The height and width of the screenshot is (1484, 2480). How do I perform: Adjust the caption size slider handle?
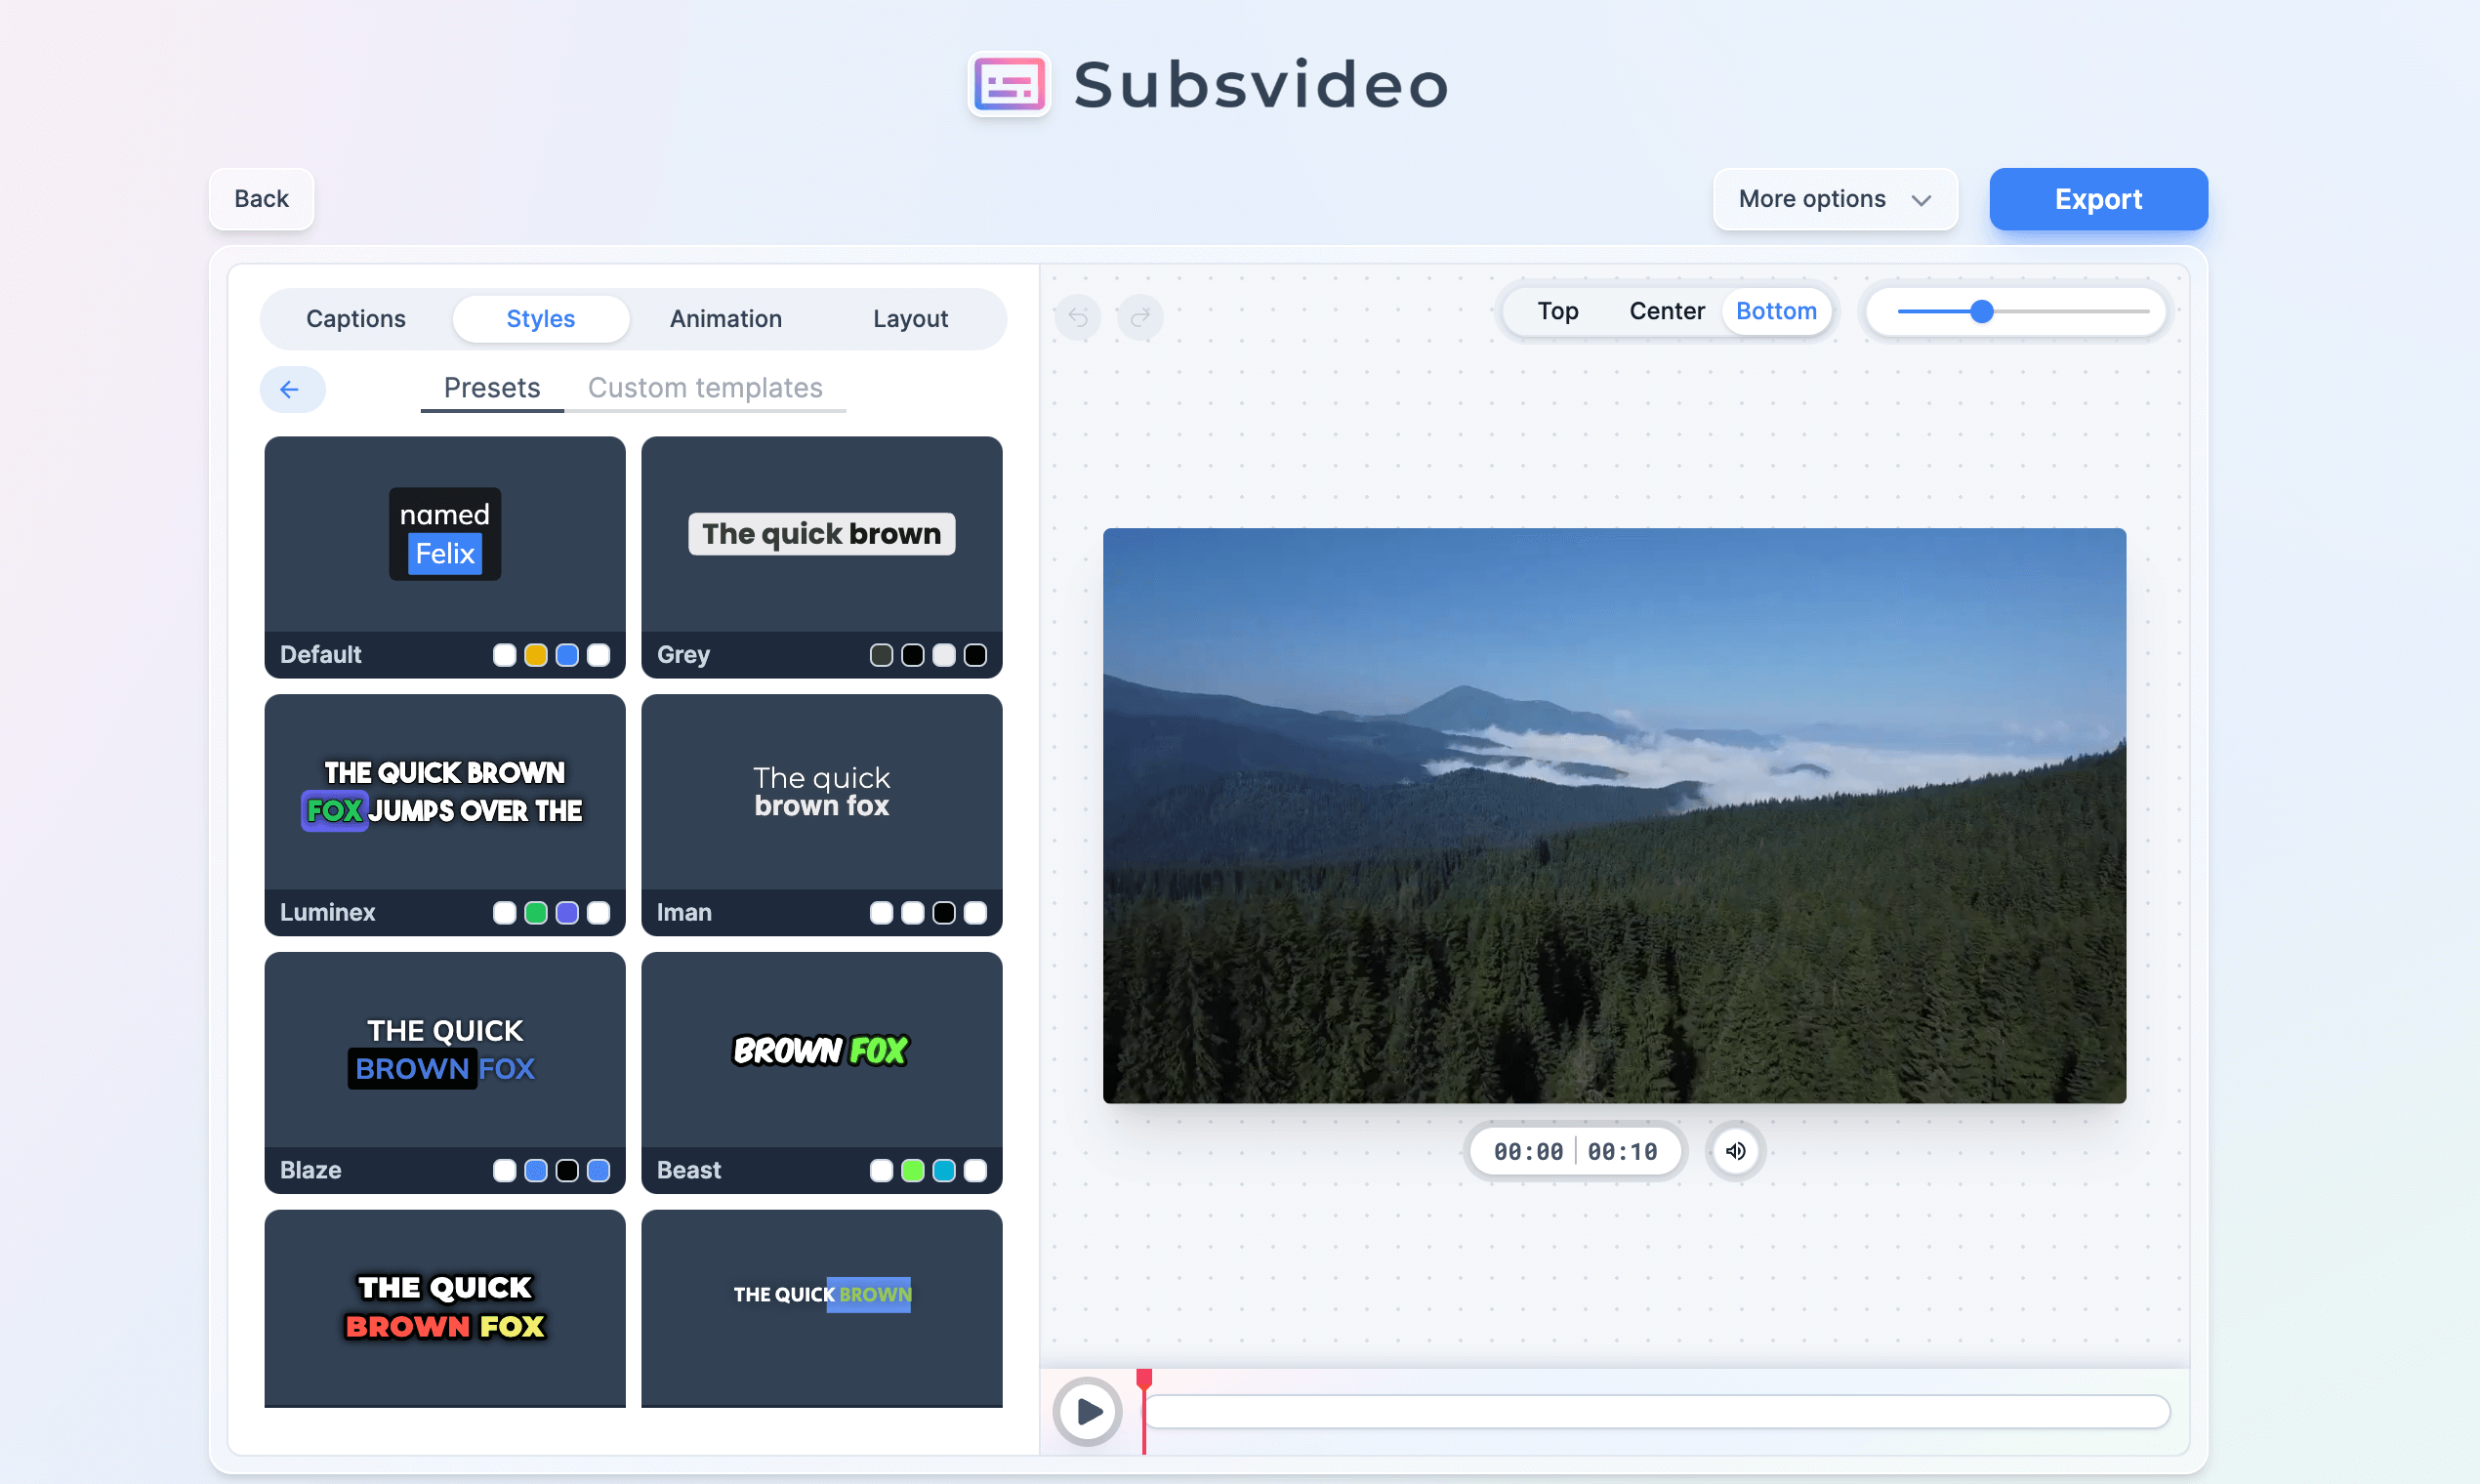(1982, 312)
